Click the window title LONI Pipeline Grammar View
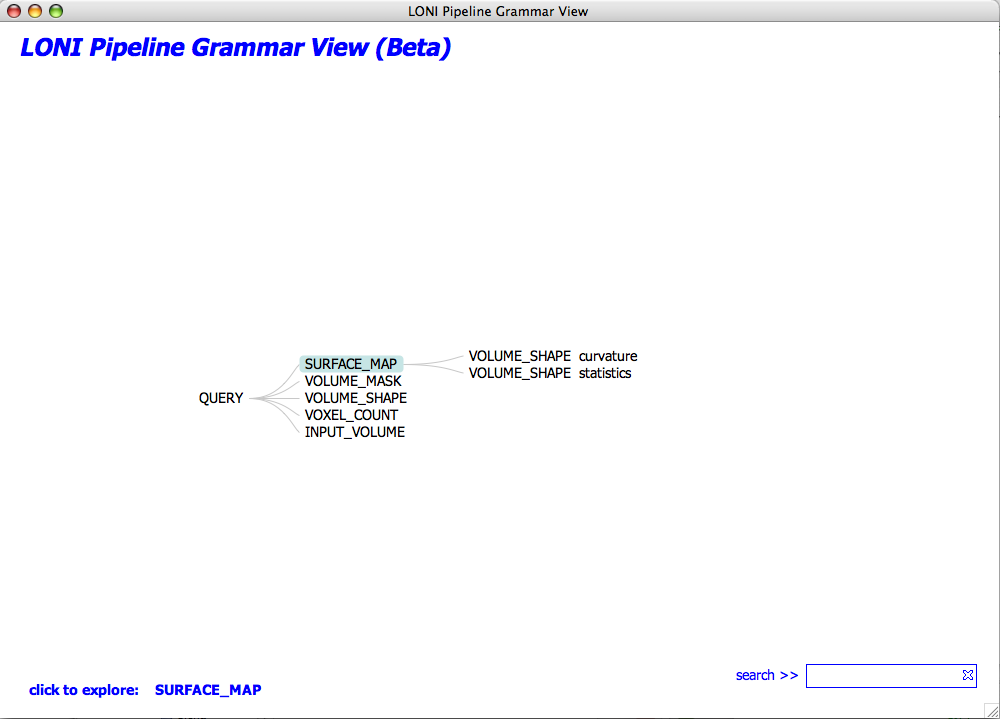1000x719 pixels. point(498,11)
